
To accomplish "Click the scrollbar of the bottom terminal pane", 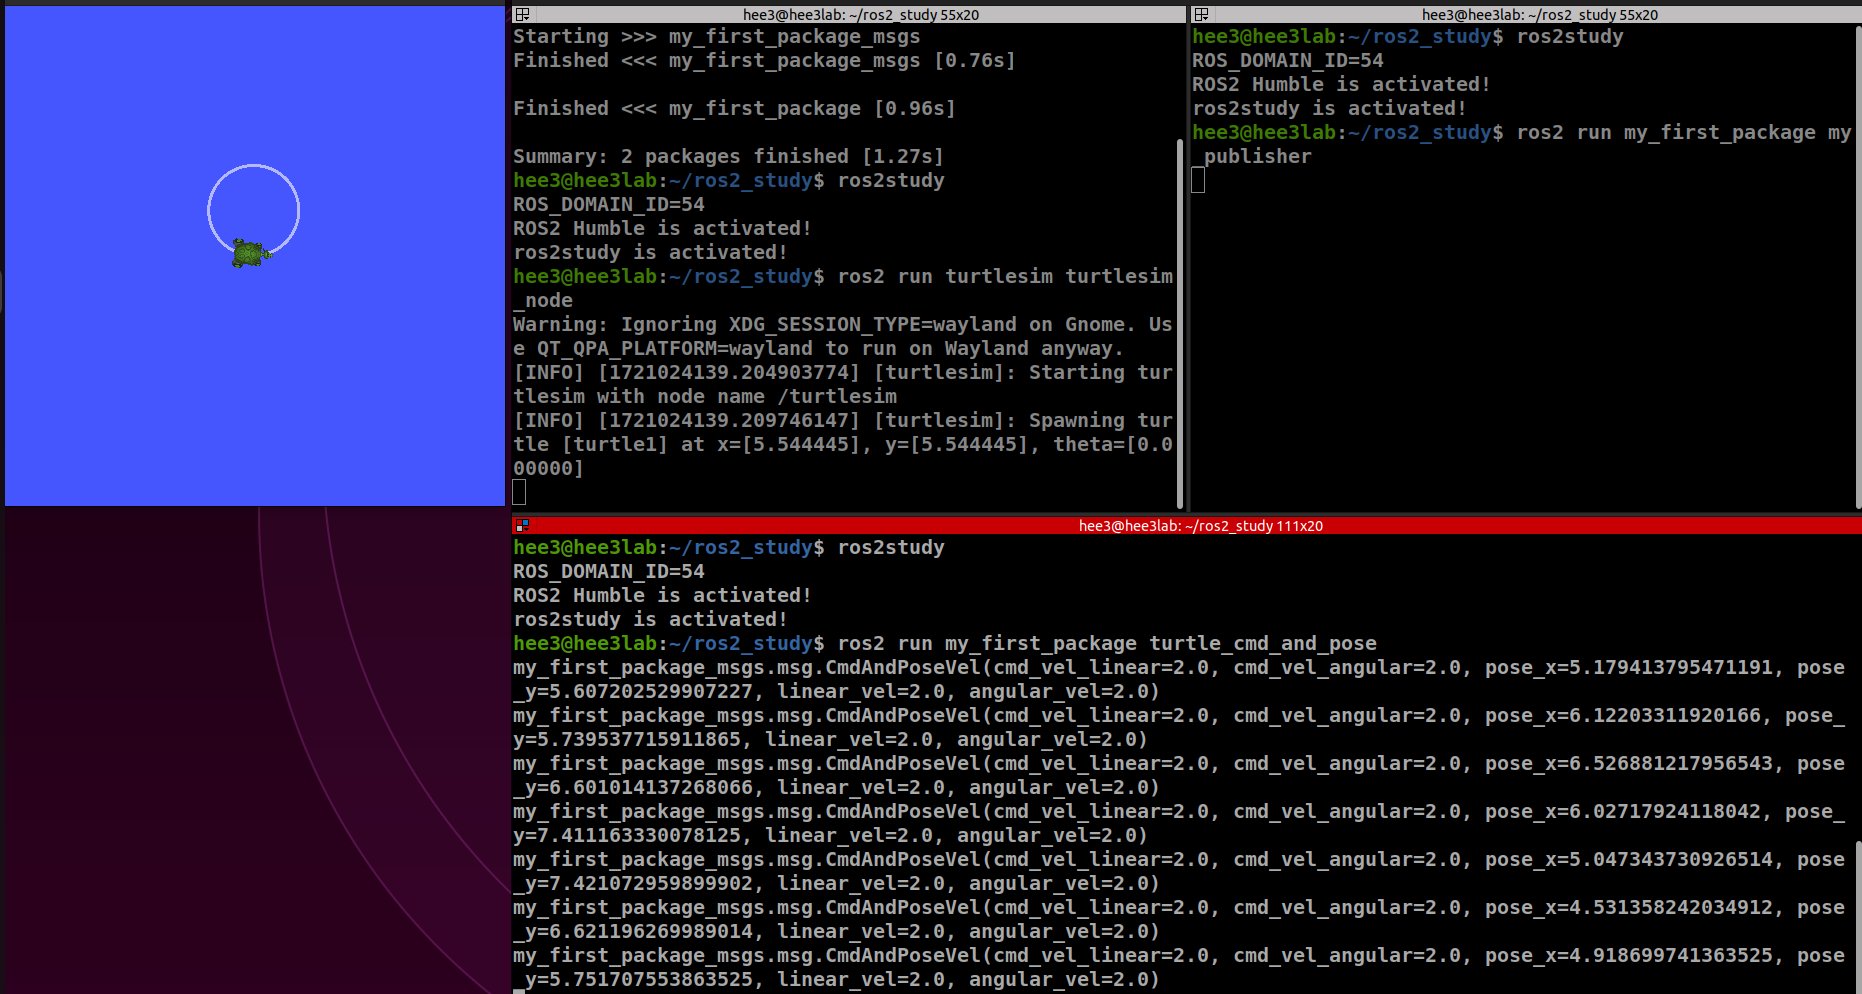I will [x=1858, y=915].
